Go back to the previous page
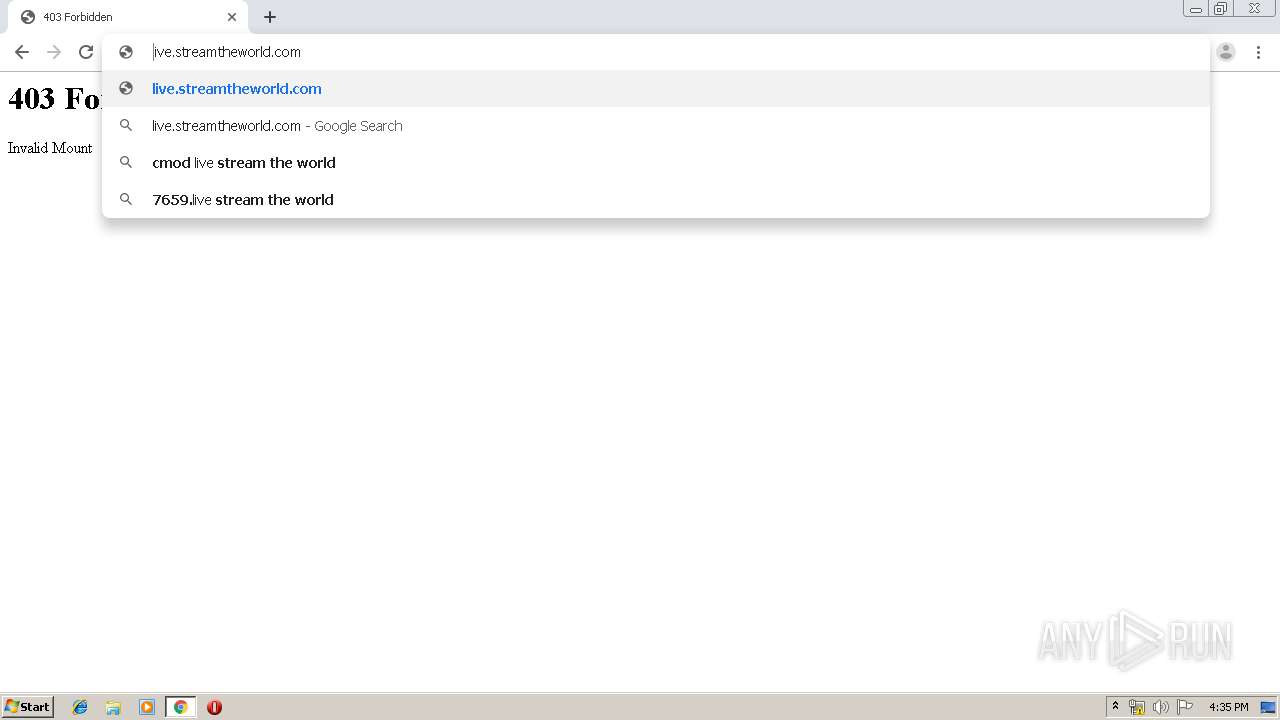Image resolution: width=1280 pixels, height=720 pixels. pyautogui.click(x=22, y=52)
